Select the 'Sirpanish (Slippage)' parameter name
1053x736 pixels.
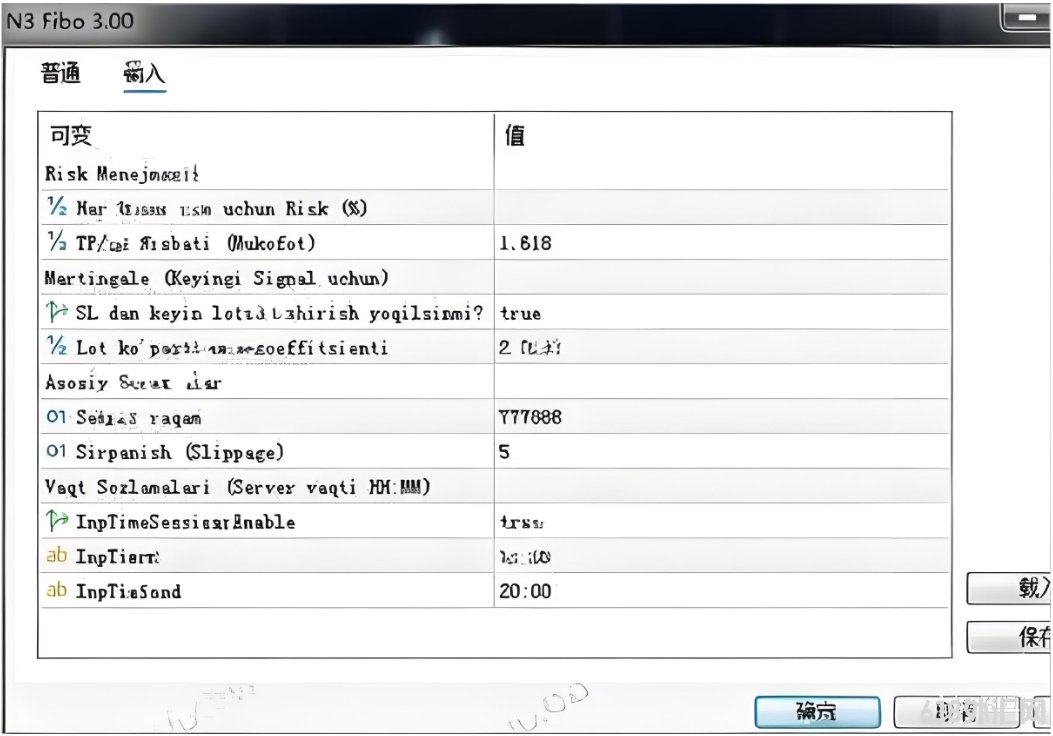point(179,452)
